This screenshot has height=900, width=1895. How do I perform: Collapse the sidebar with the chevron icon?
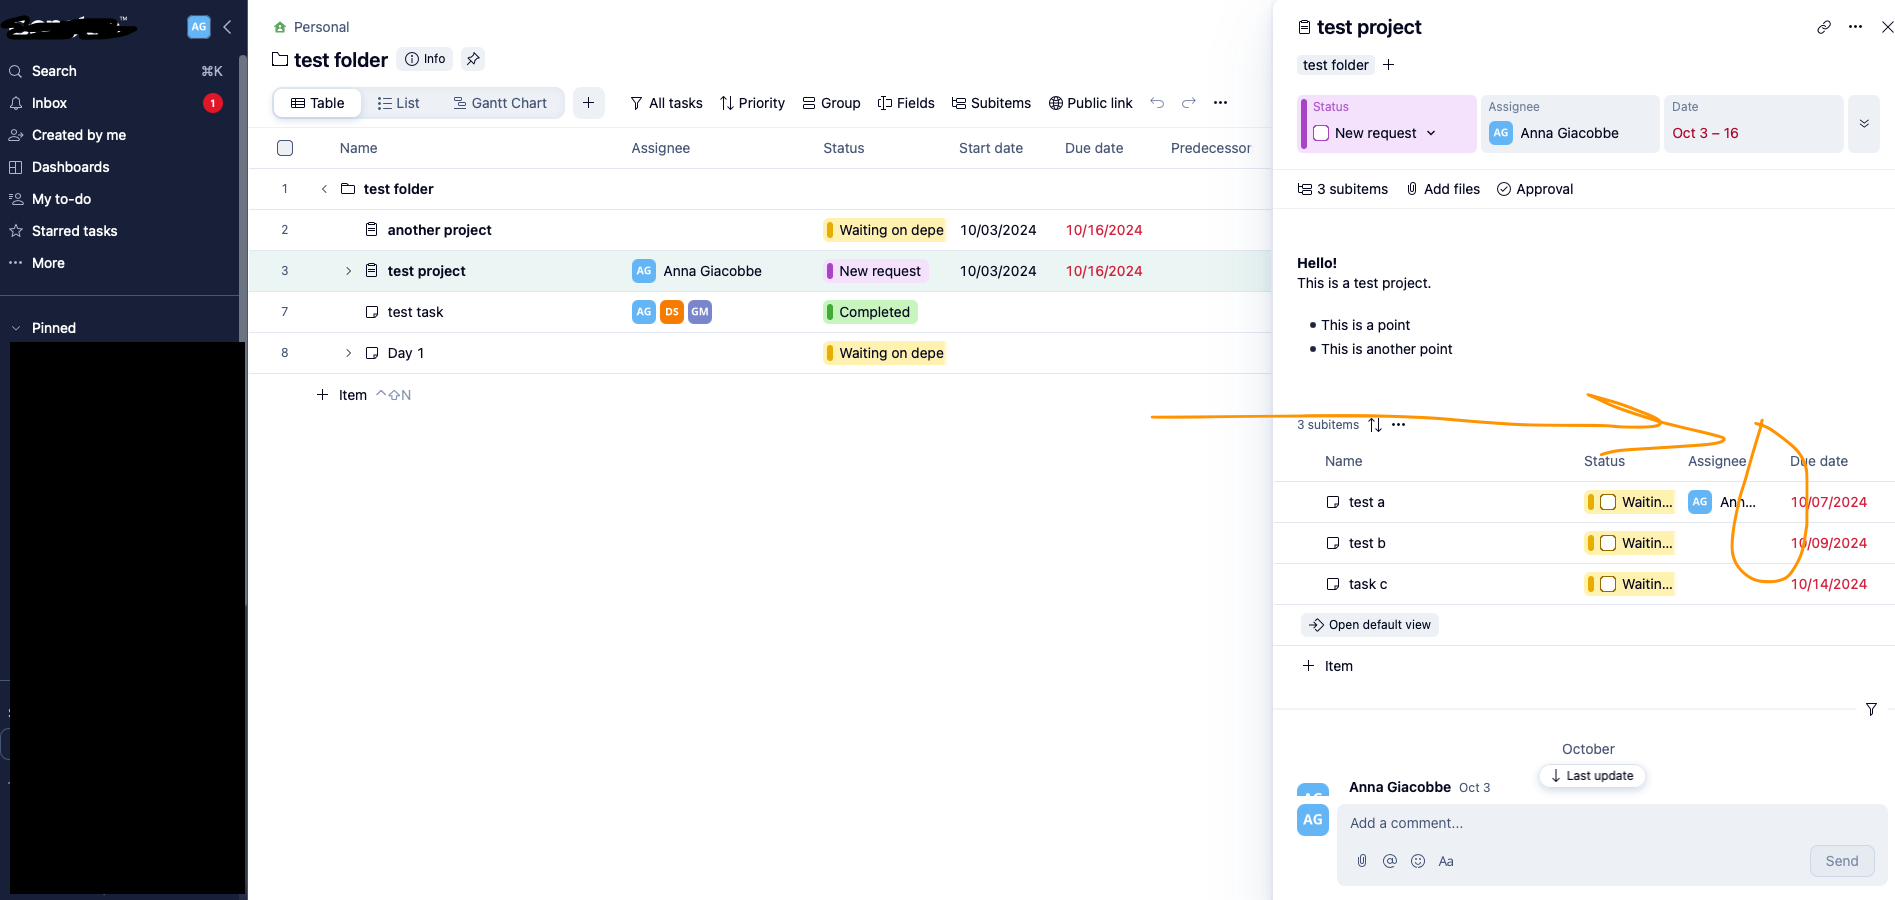[227, 27]
